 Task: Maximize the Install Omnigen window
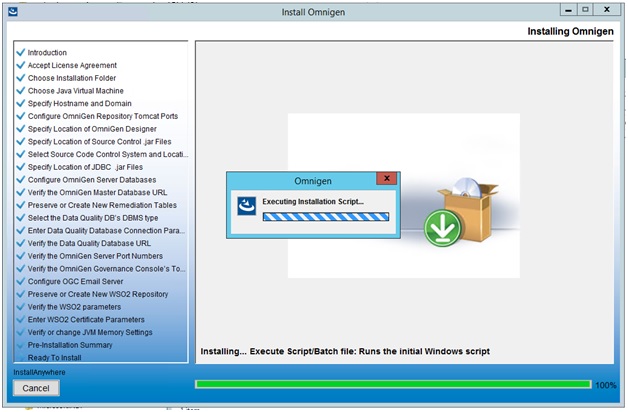coord(585,10)
